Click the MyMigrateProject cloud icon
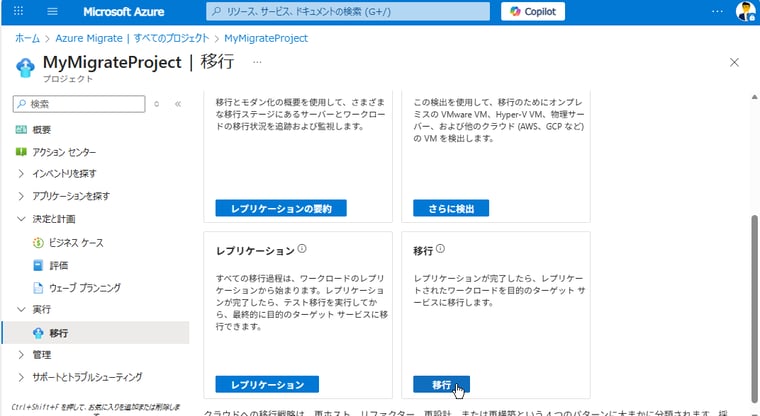 click(x=25, y=67)
